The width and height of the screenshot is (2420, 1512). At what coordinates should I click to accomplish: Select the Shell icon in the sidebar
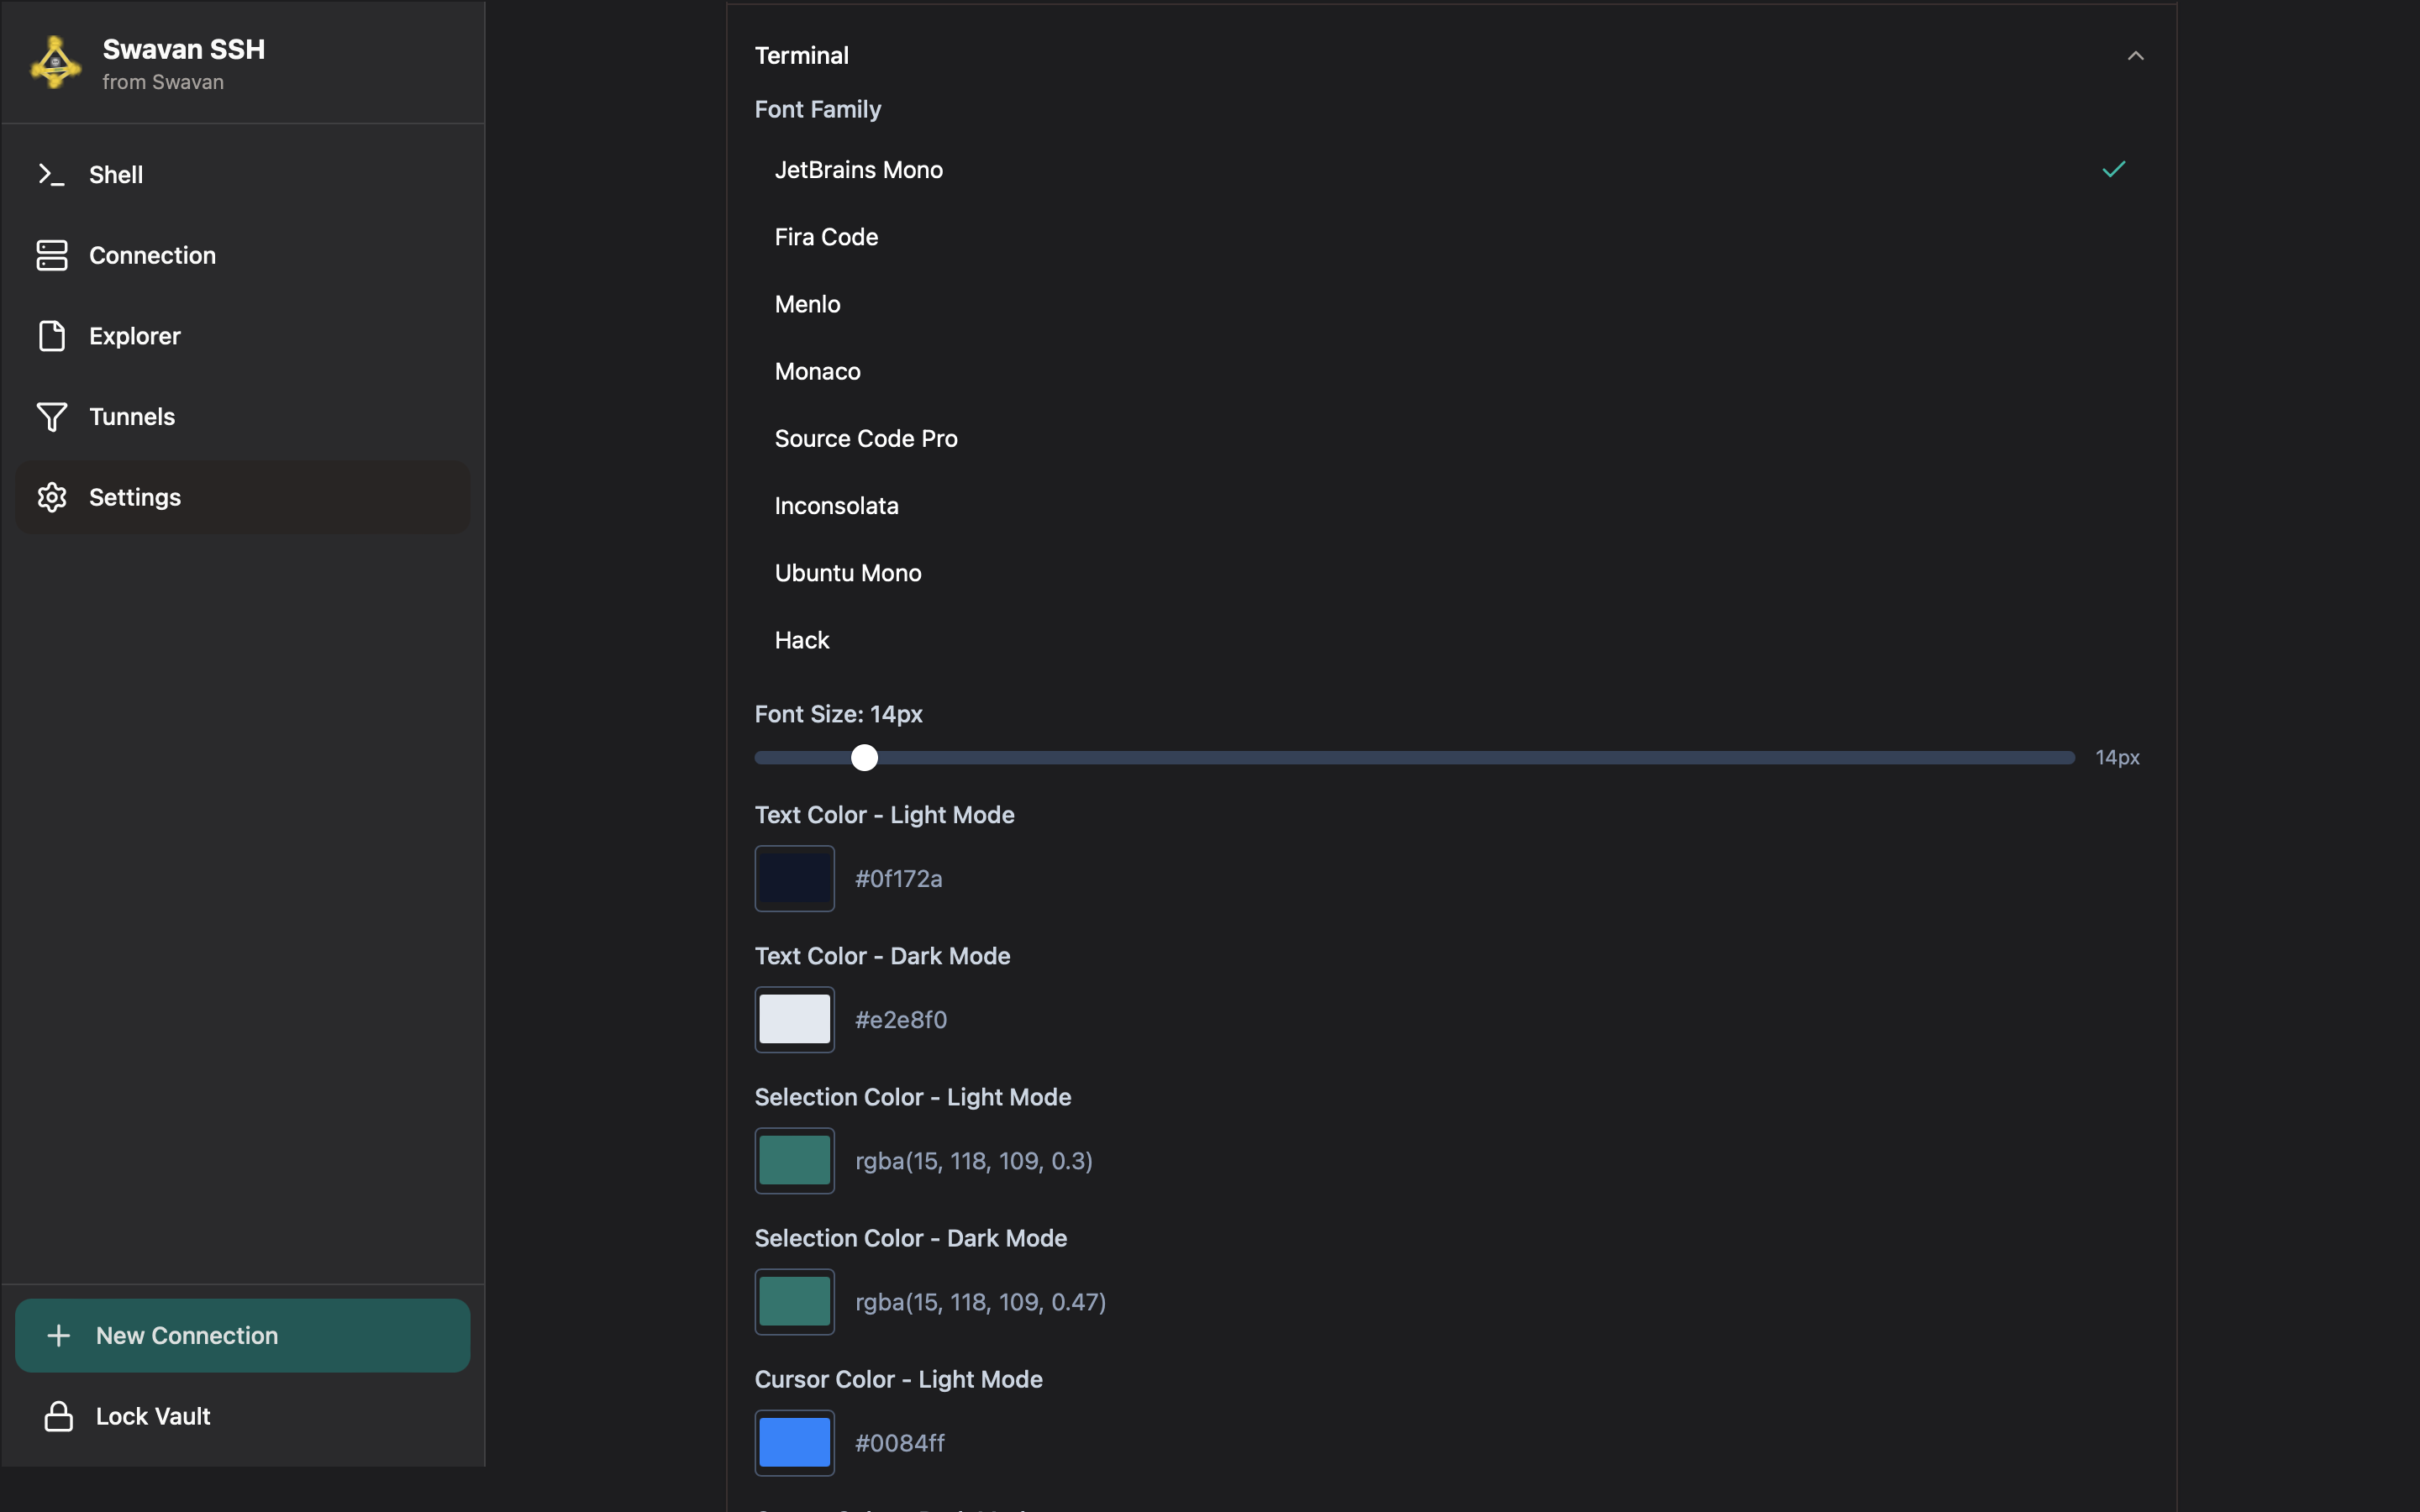click(x=52, y=174)
